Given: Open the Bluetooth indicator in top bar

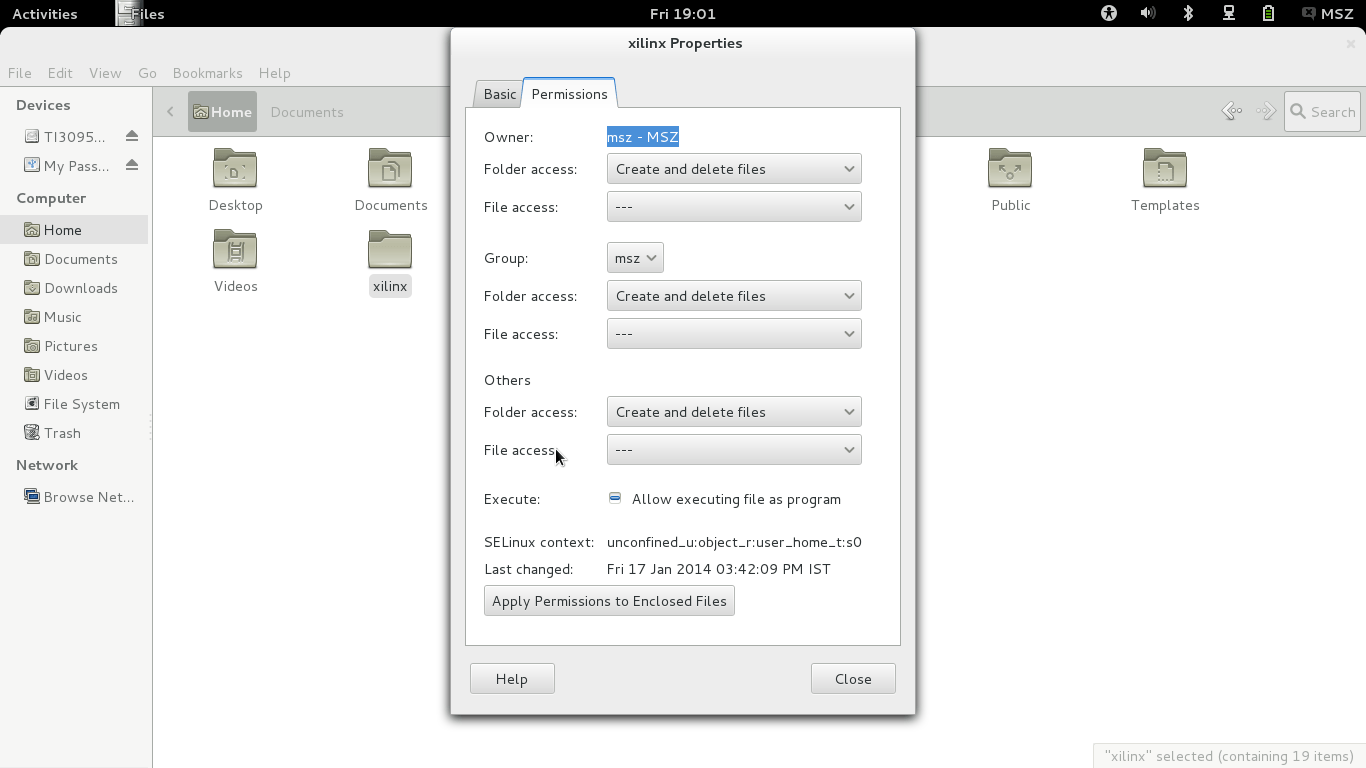Looking at the screenshot, I should coord(1188,13).
